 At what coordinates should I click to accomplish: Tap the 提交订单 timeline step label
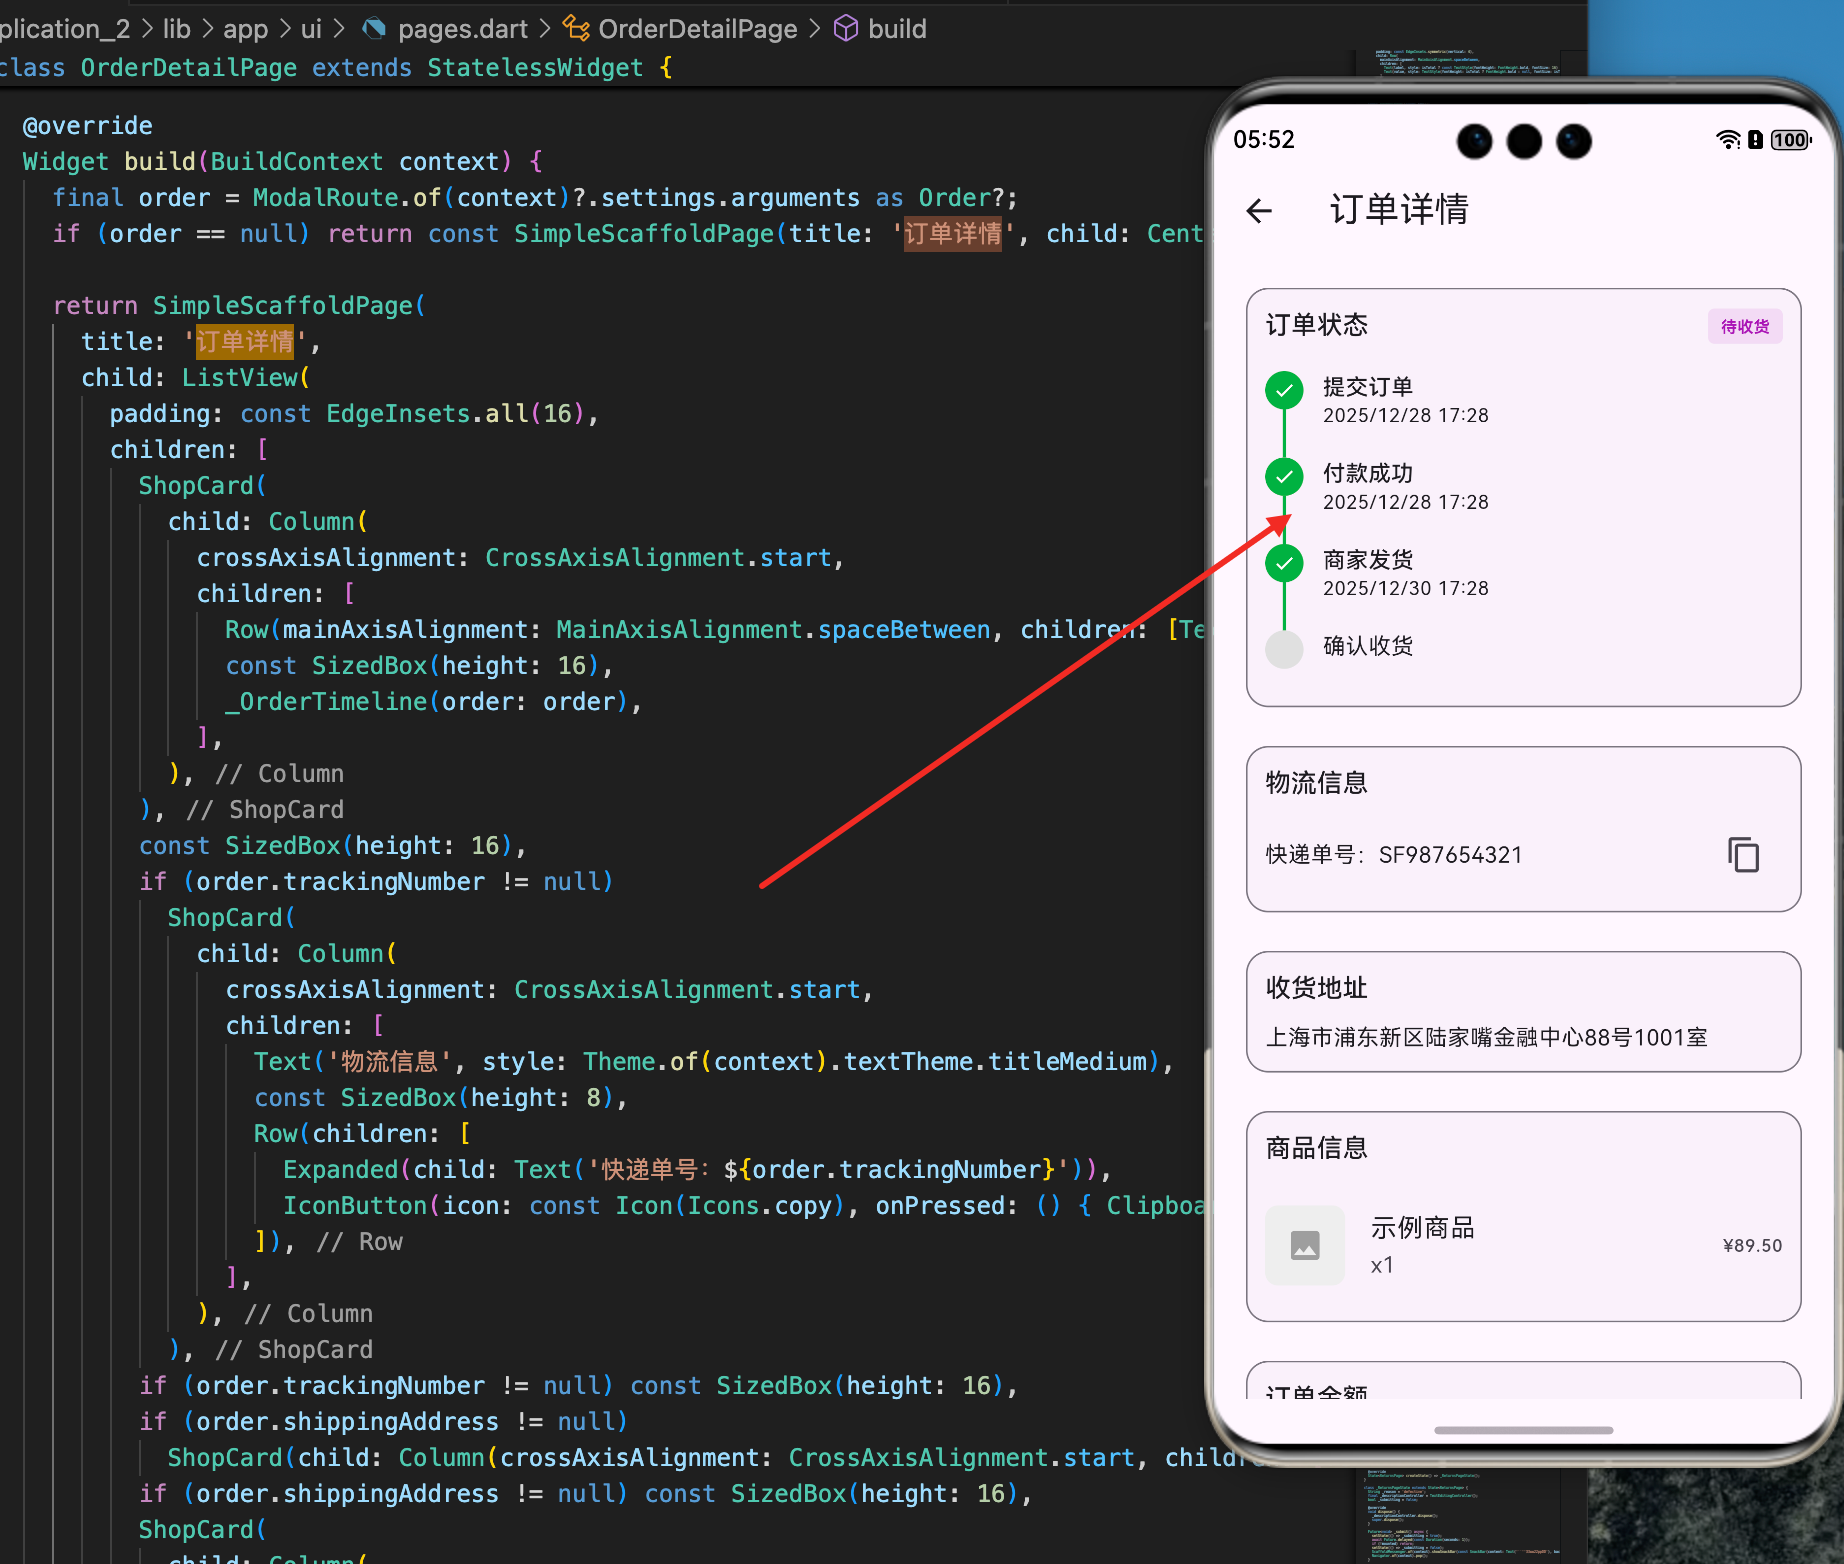pyautogui.click(x=1368, y=387)
